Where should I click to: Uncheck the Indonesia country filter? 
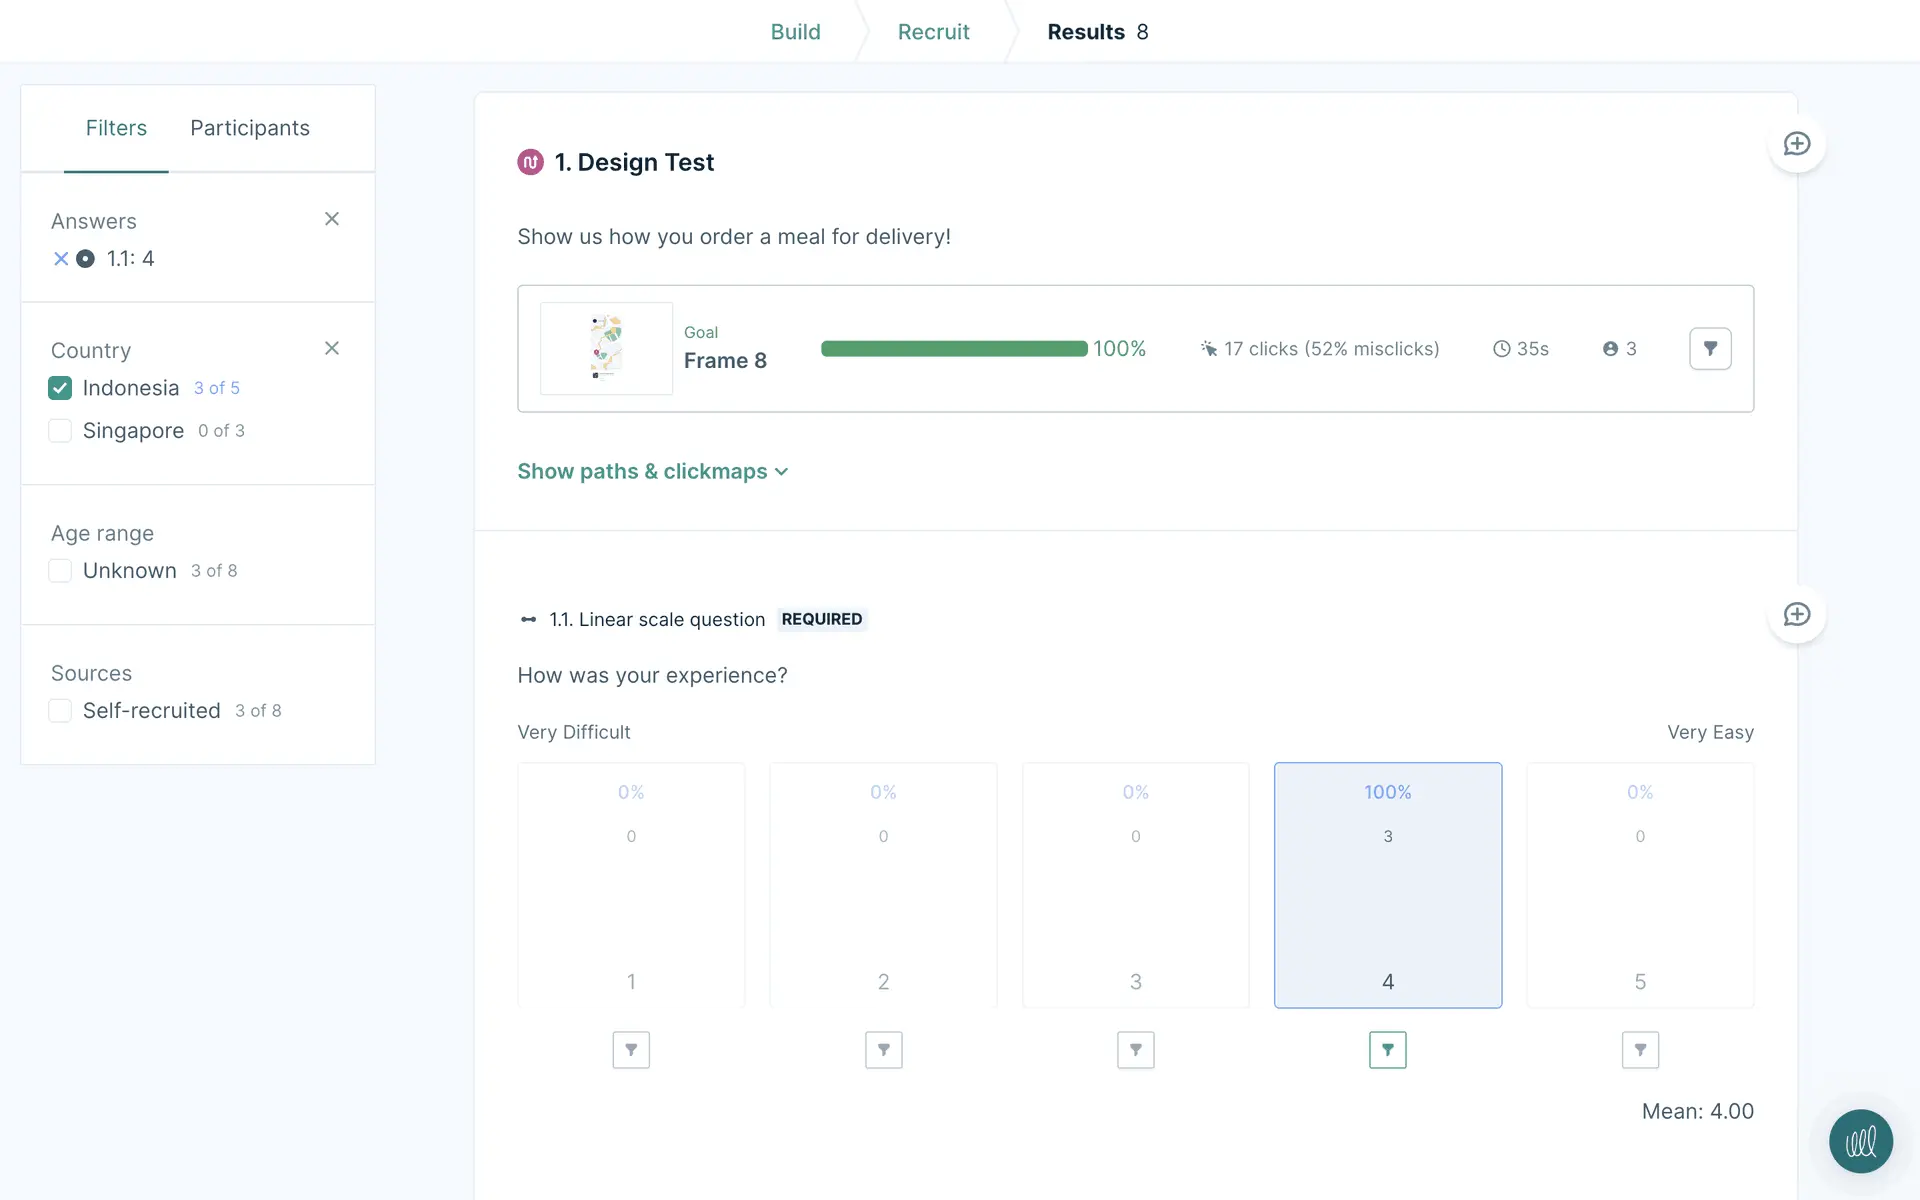(60, 388)
